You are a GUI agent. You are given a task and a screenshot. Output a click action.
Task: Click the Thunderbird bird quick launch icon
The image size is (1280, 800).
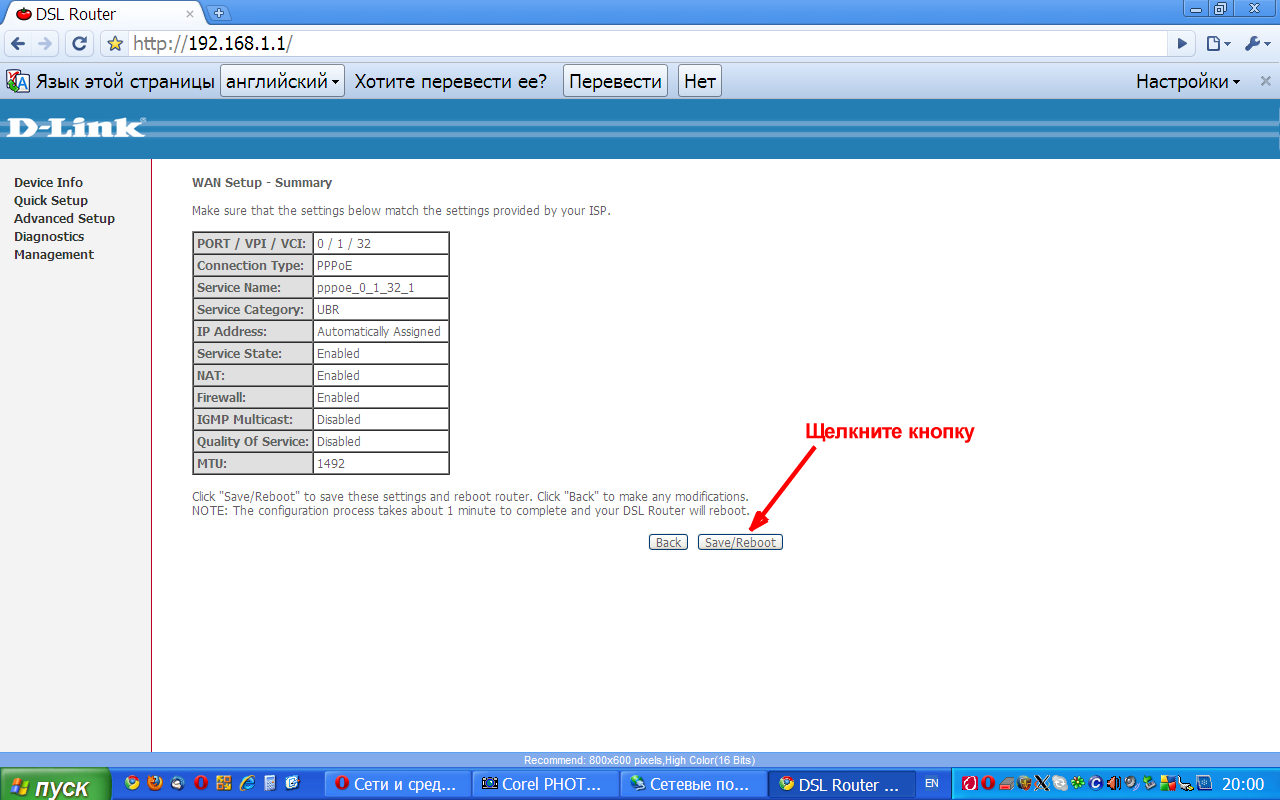coord(177,783)
